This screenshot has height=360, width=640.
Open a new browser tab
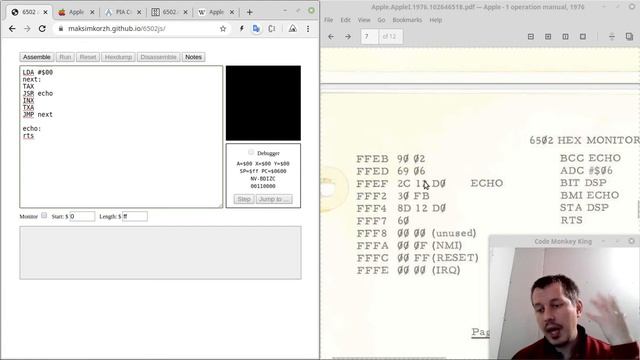coord(249,12)
